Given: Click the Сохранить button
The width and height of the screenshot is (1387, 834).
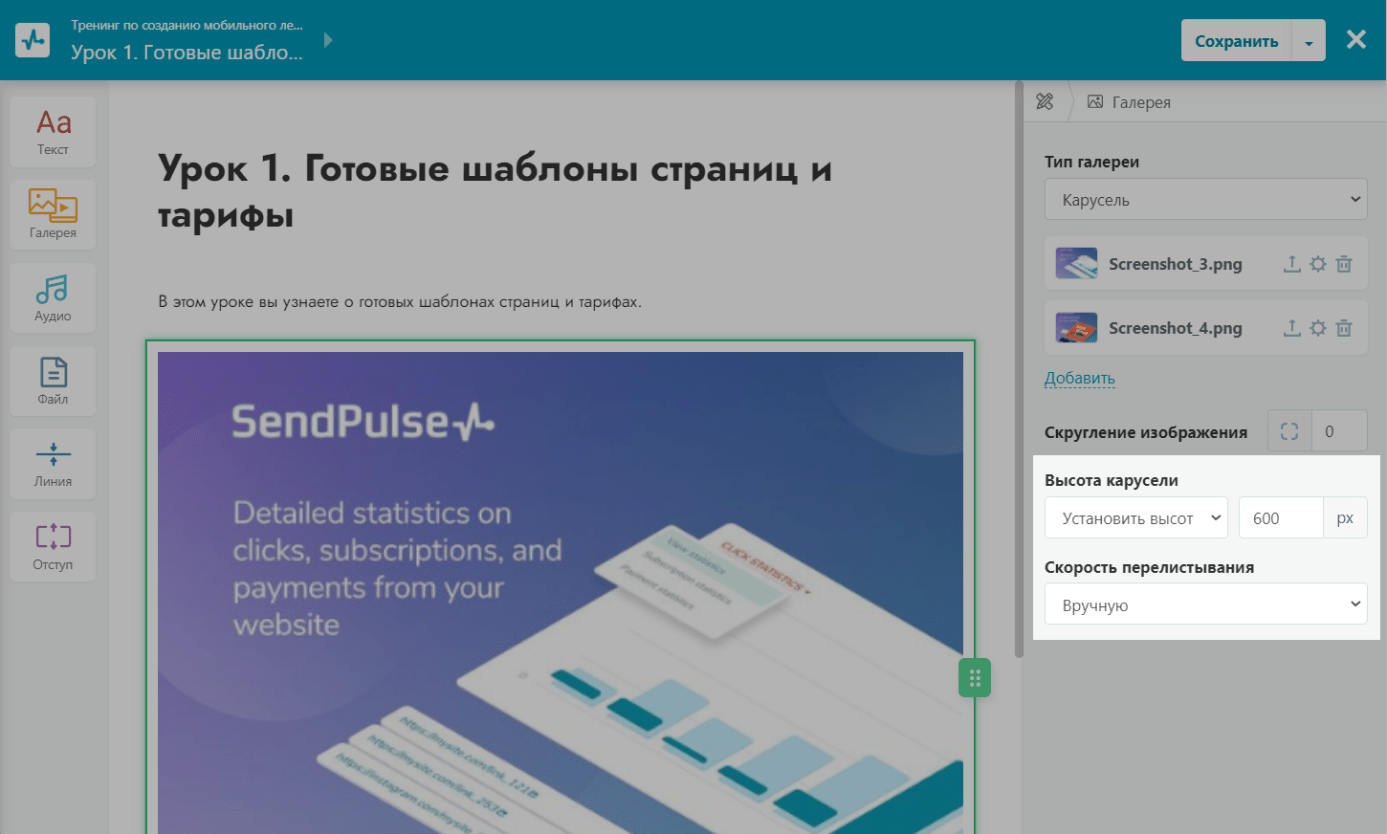Looking at the screenshot, I should (x=1236, y=42).
